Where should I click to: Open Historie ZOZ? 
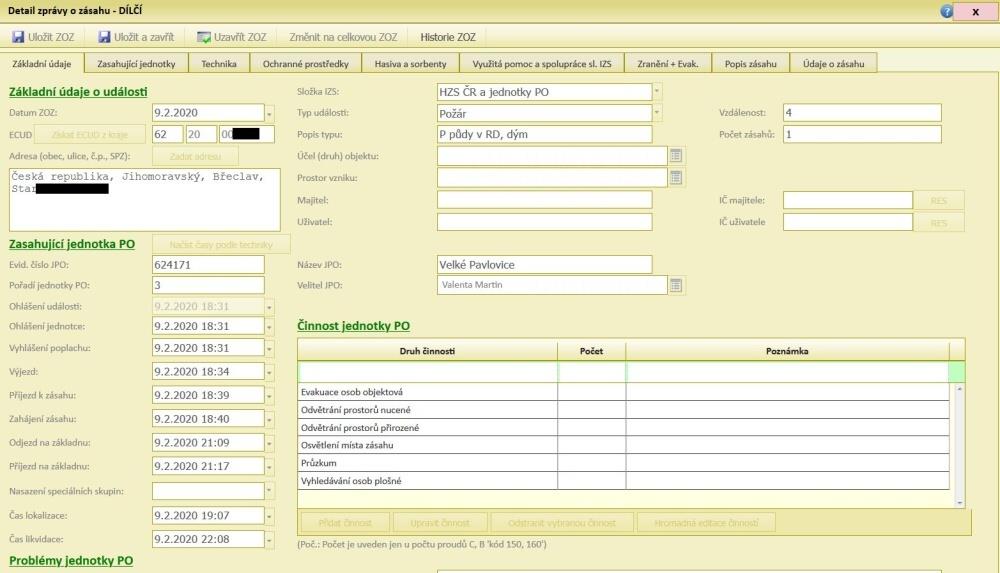point(448,37)
